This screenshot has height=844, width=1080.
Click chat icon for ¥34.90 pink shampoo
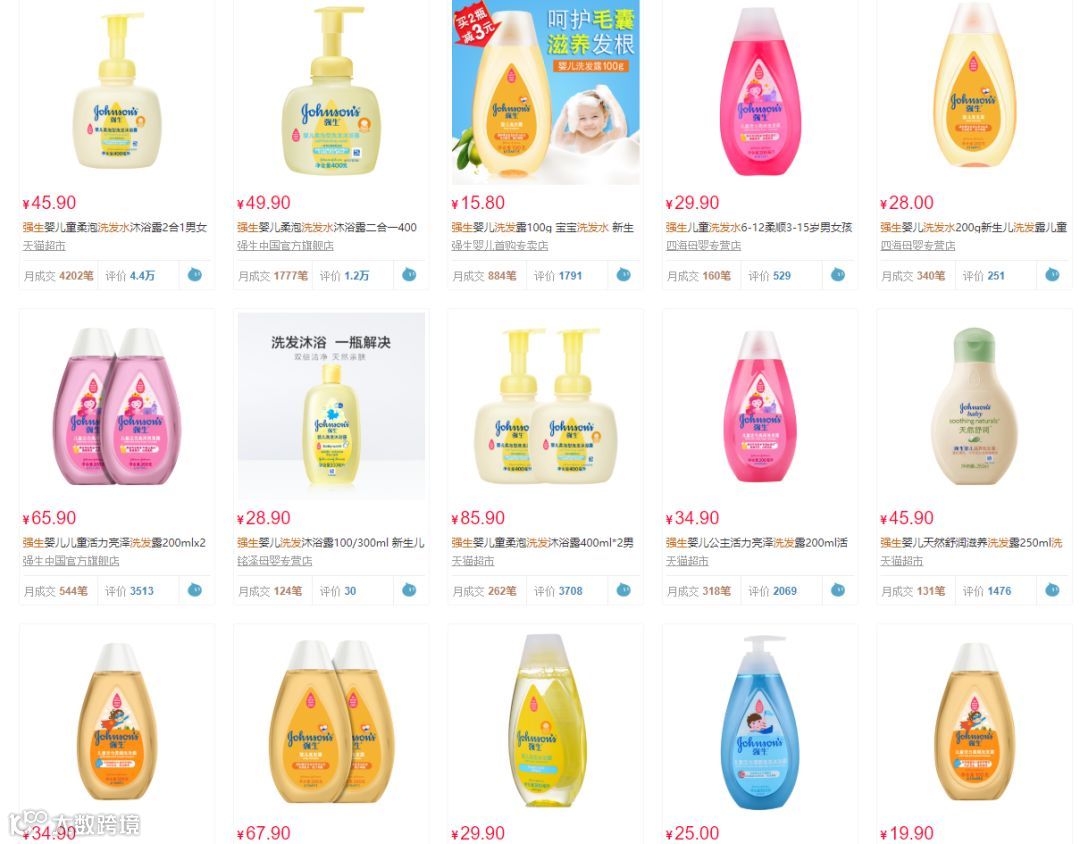coord(838,590)
